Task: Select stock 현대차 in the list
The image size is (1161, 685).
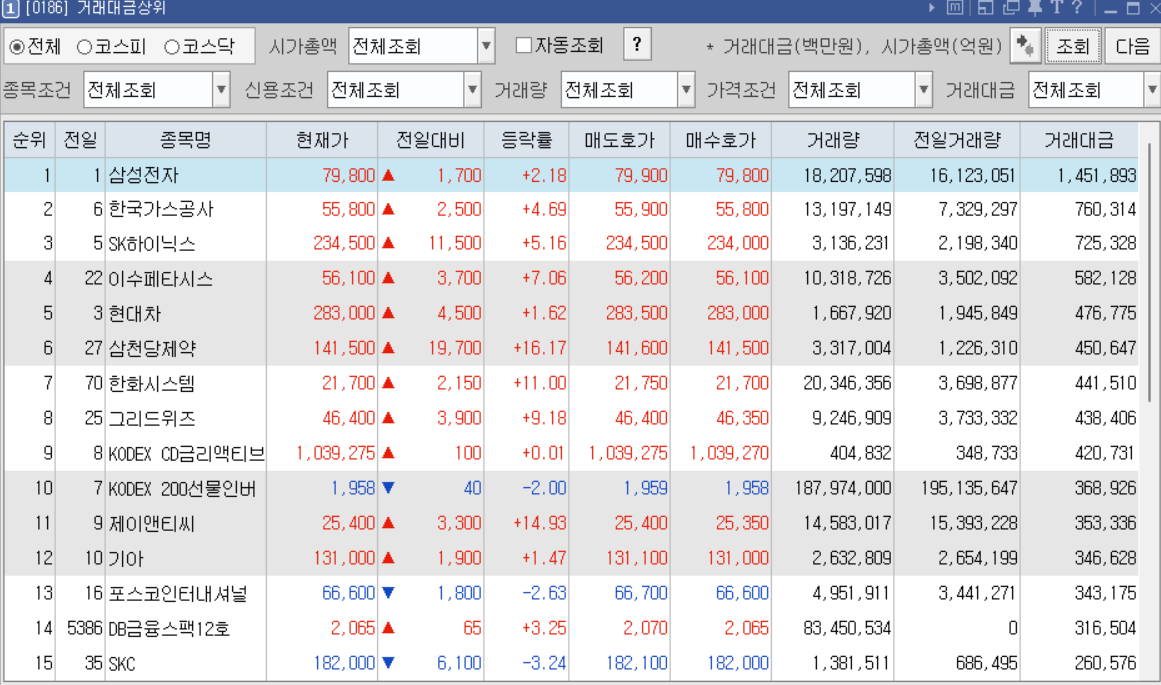Action: [x=135, y=314]
